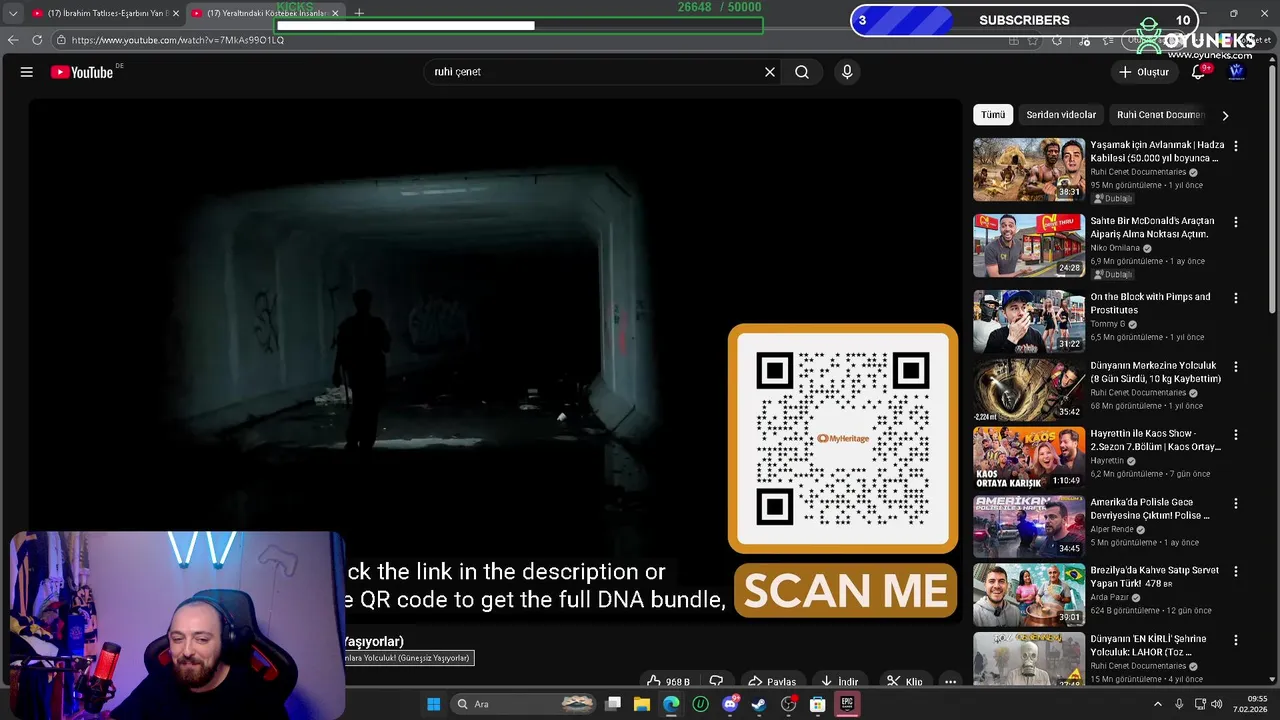Open Dünyanın Merkezine Yolculuk video title
The image size is (1280, 720).
click(x=1155, y=372)
